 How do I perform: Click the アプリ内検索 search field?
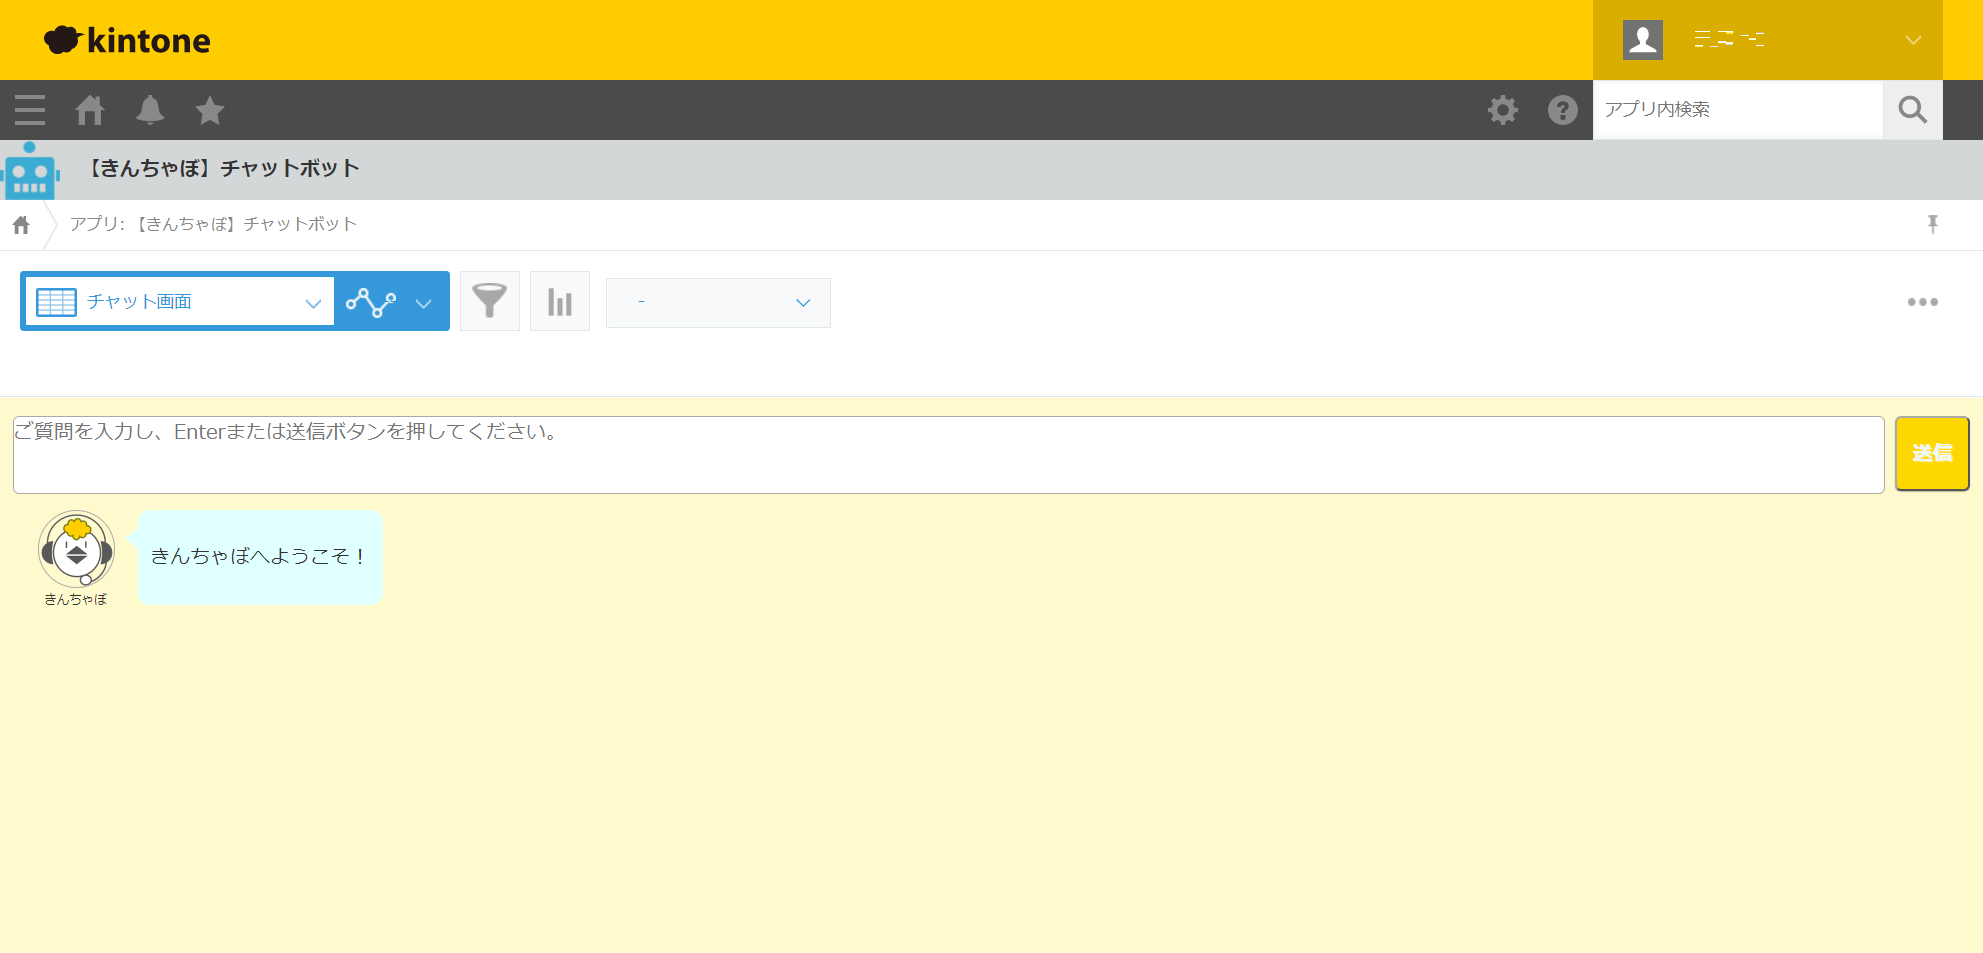coord(1737,110)
